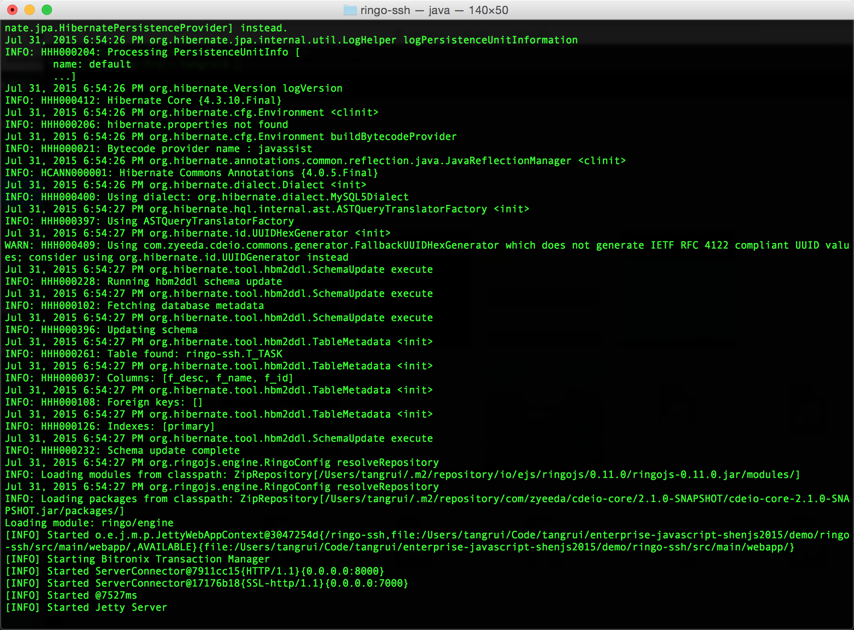The image size is (854, 630).
Task: Click the 'ringo-ssh — java — 140×50' window title
Action: pos(434,10)
